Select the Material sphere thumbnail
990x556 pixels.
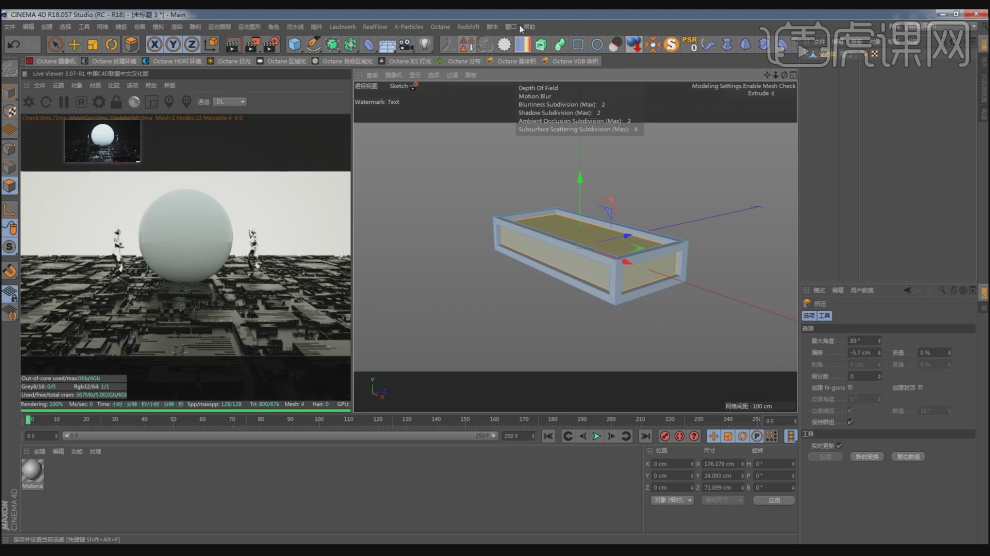coord(33,471)
